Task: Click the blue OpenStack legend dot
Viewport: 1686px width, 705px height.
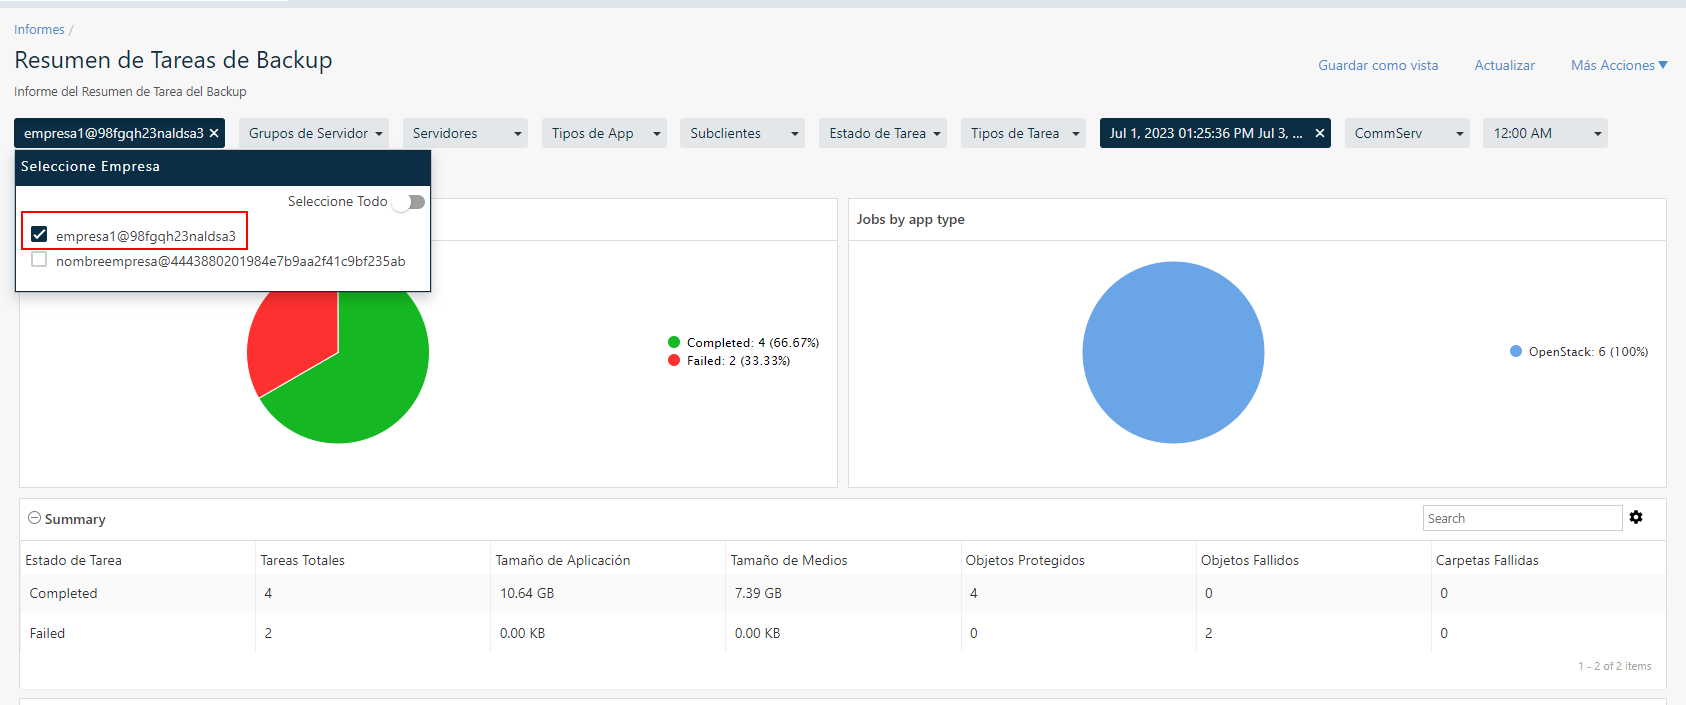Action: 1516,351
